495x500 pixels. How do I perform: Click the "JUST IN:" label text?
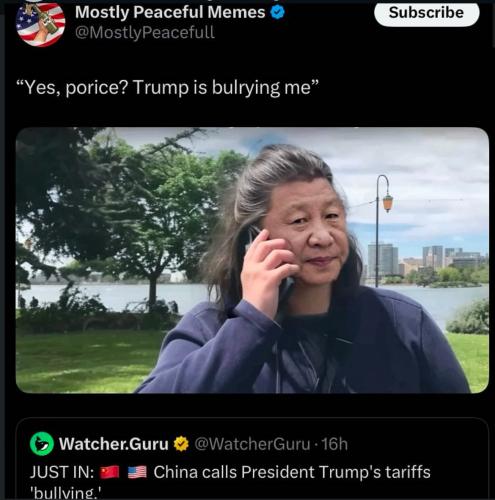click(62, 472)
